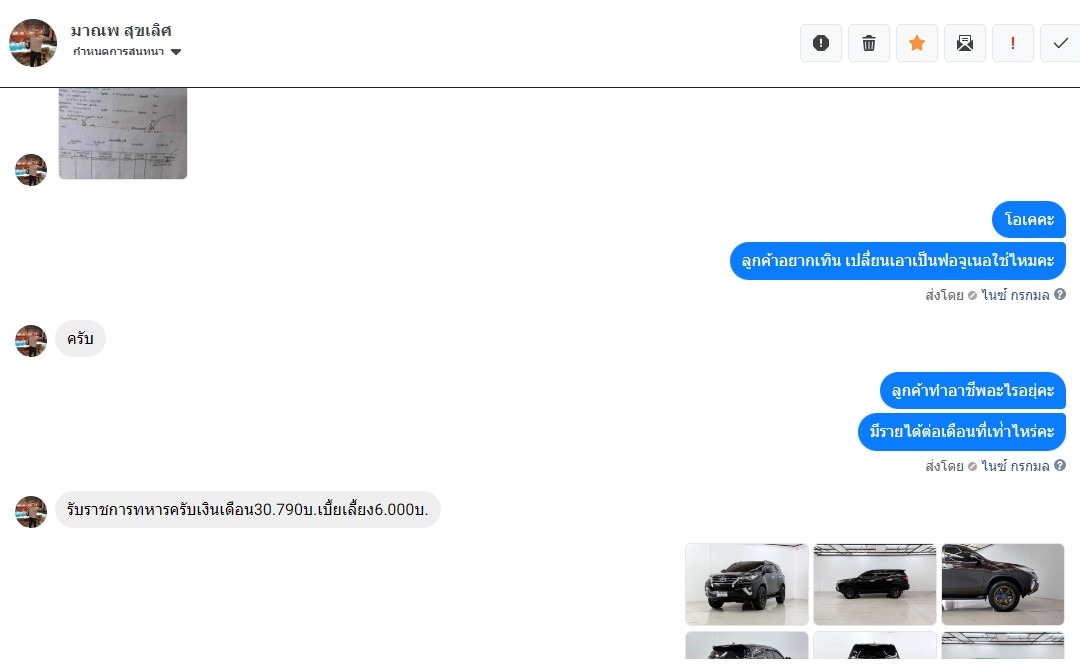The image size is (1080, 664).
Task: Click sender name ไนซ์ กรกมล under income message
Action: click(x=1015, y=466)
